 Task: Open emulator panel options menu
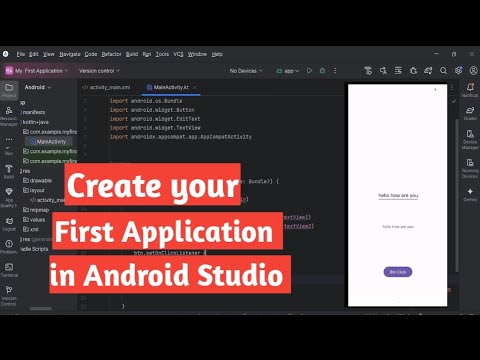click(452, 88)
